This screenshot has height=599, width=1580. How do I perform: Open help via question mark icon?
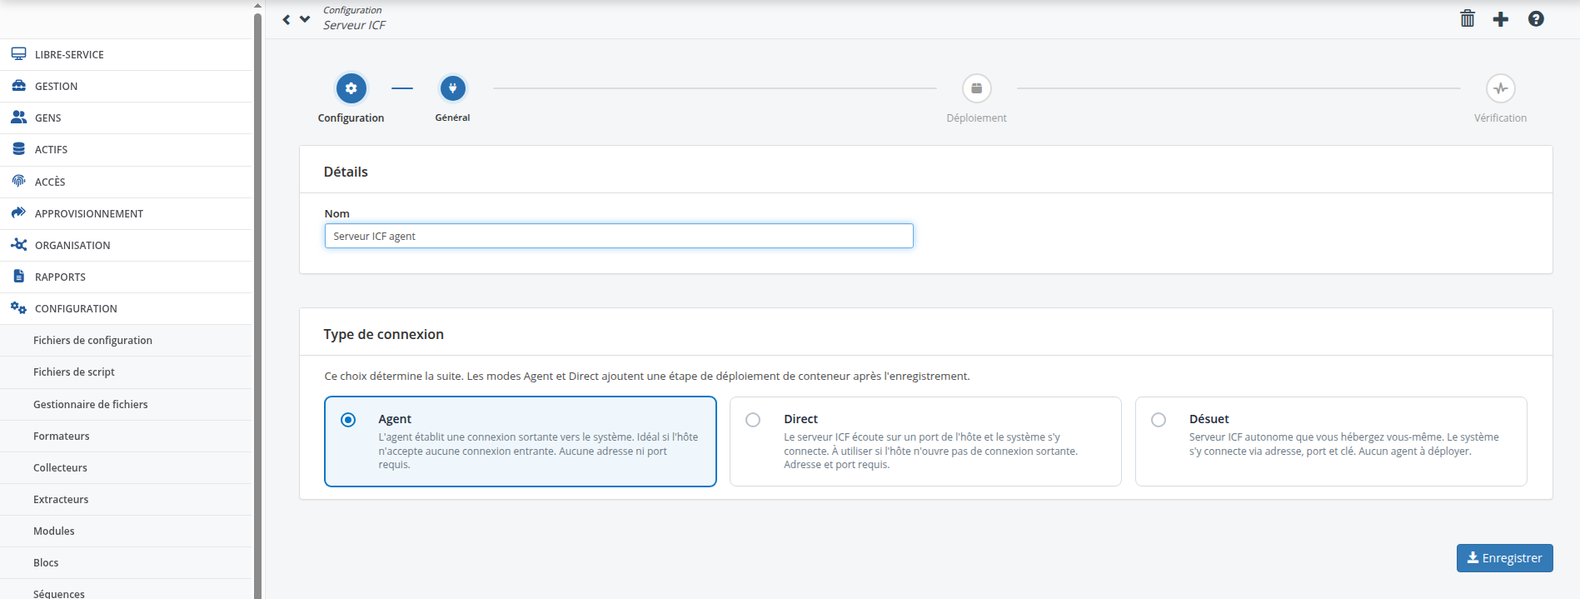pyautogui.click(x=1536, y=19)
